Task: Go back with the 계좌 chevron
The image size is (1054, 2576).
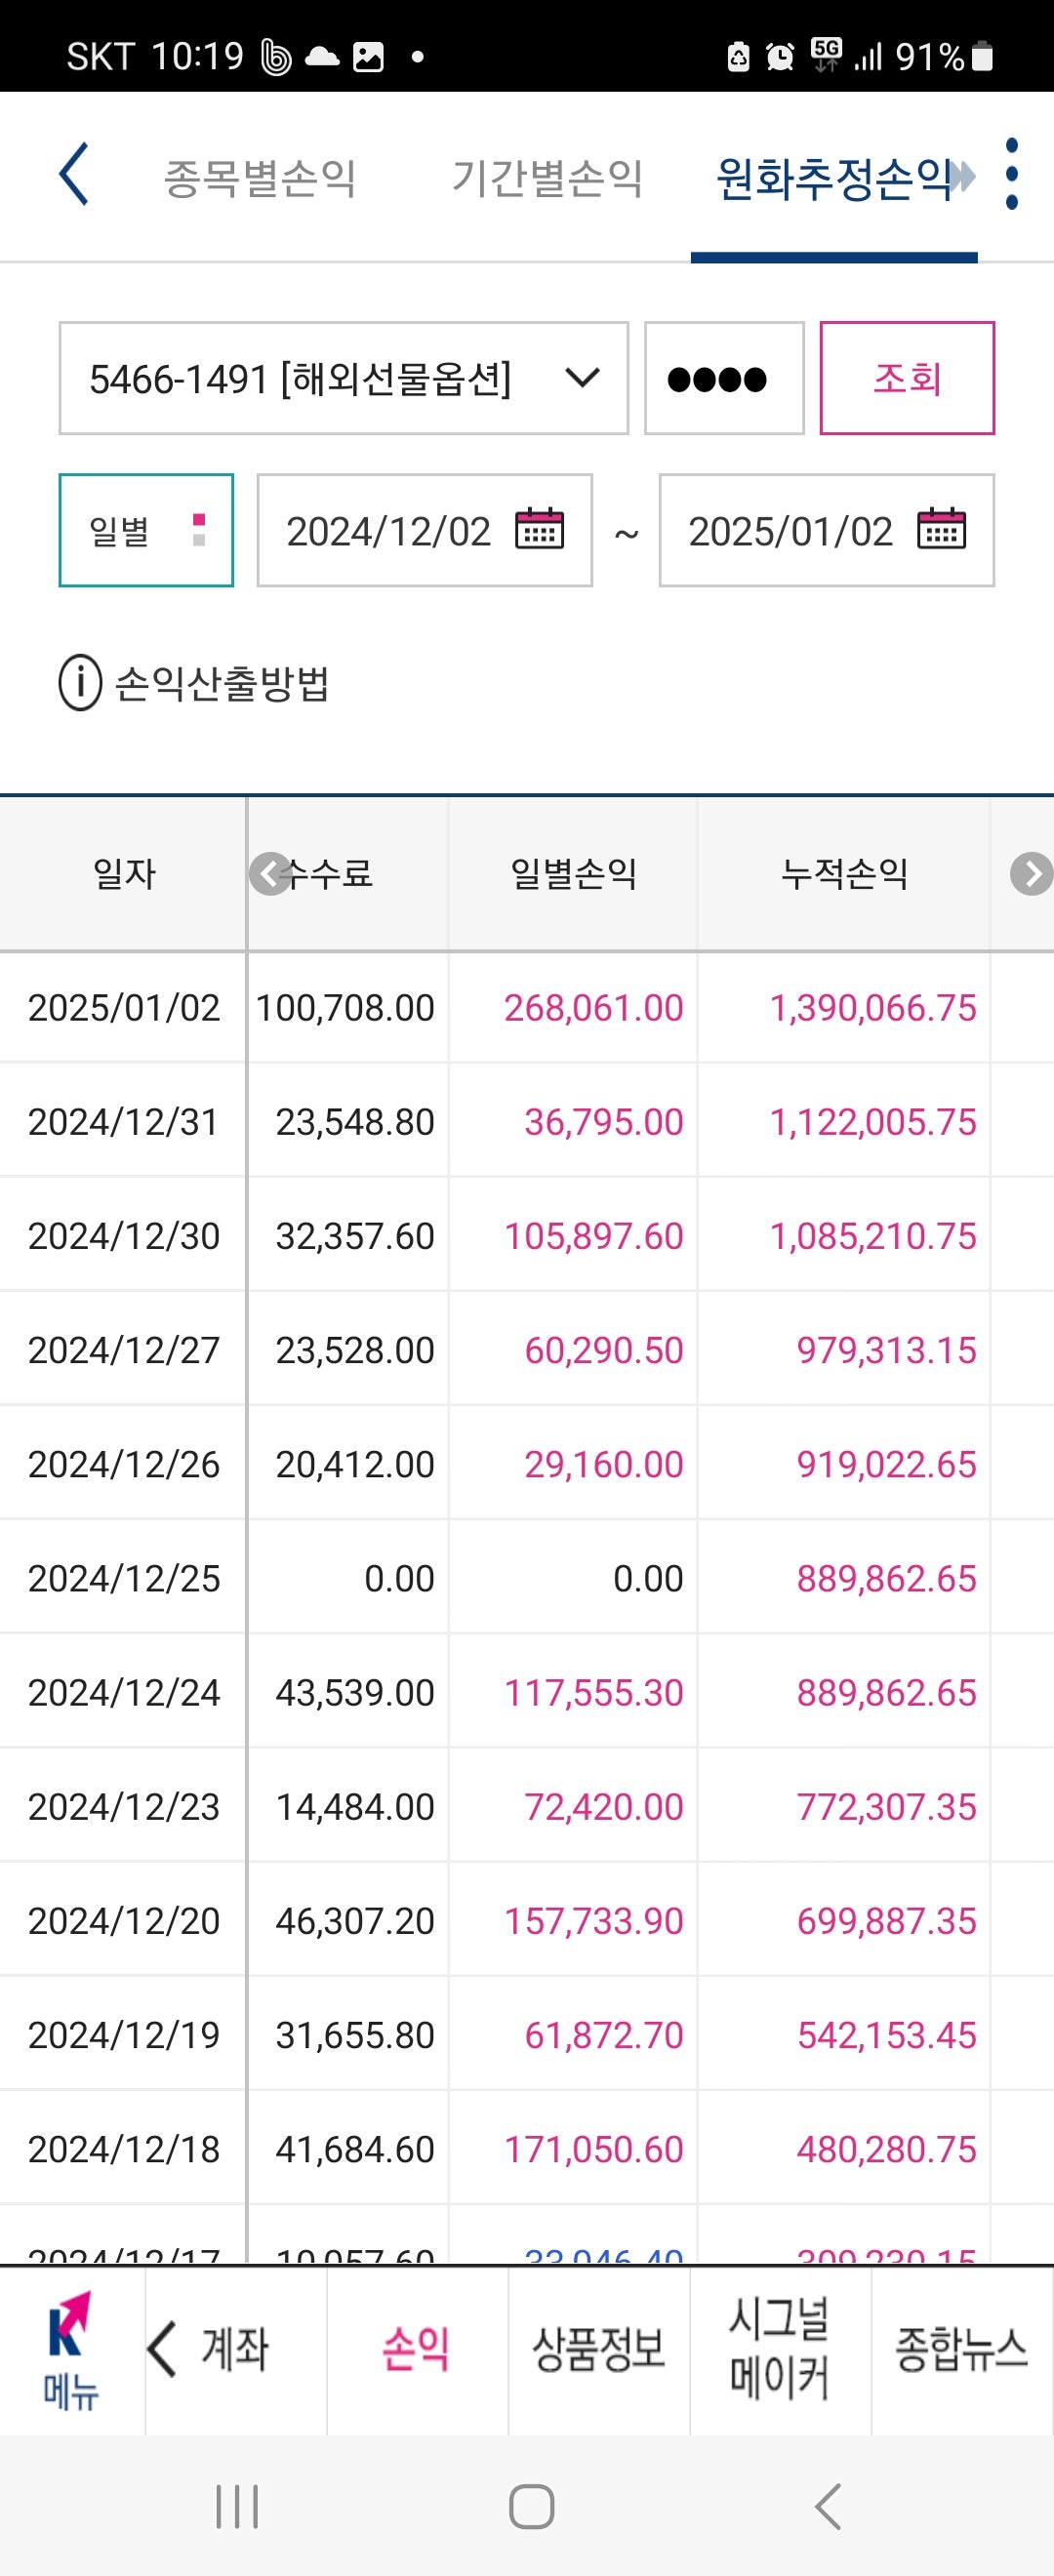Action: (x=163, y=2349)
